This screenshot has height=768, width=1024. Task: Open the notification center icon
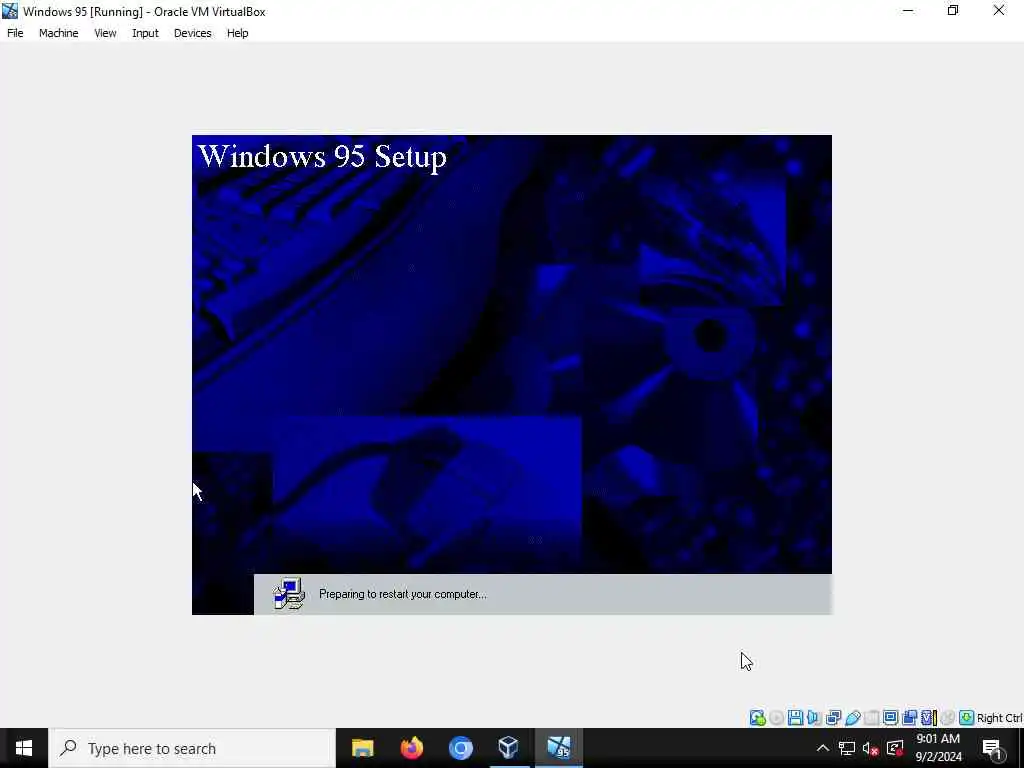point(991,748)
